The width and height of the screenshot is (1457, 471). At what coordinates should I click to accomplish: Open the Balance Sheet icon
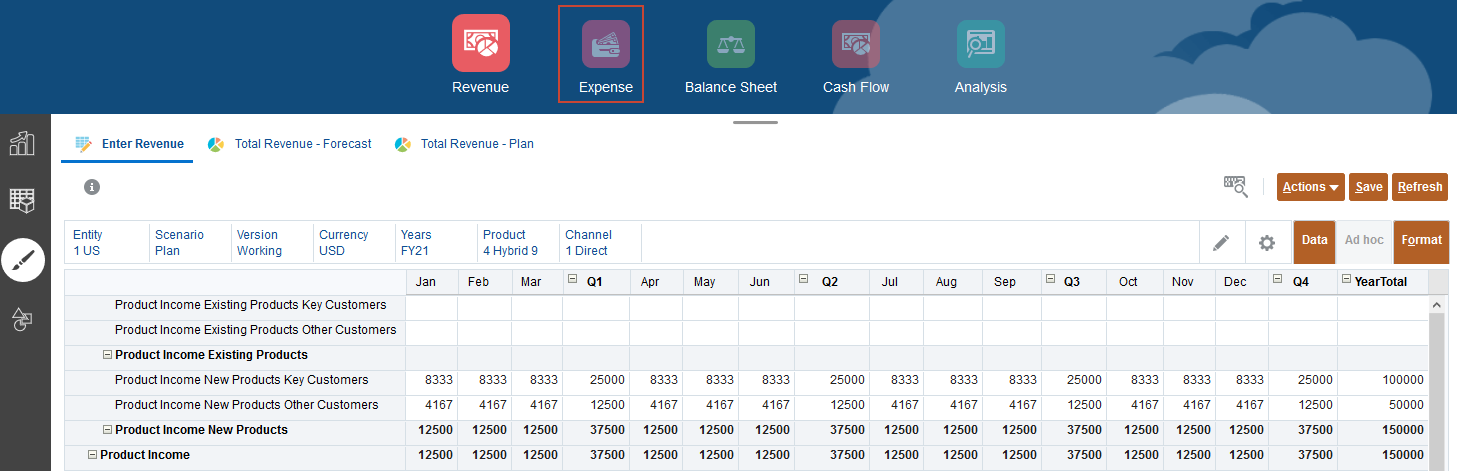(x=730, y=44)
